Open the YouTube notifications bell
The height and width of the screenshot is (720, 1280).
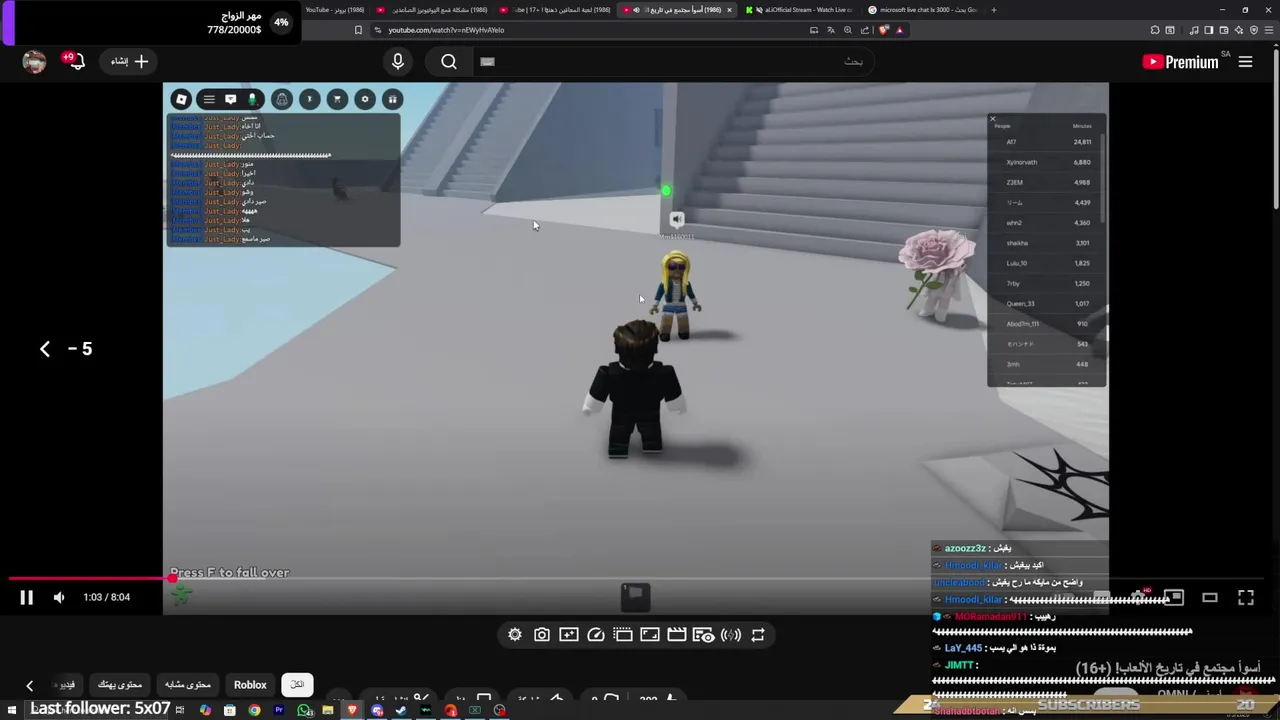75,62
